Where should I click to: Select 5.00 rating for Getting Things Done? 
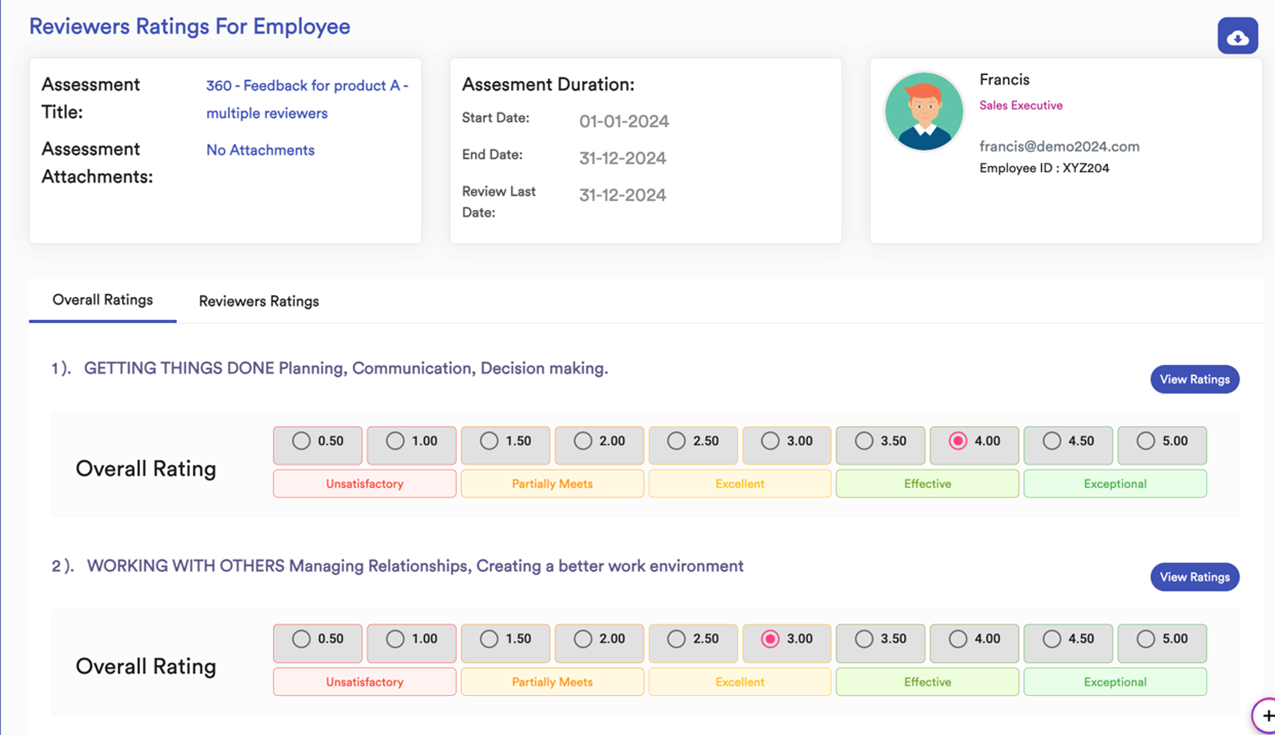pyautogui.click(x=1146, y=441)
